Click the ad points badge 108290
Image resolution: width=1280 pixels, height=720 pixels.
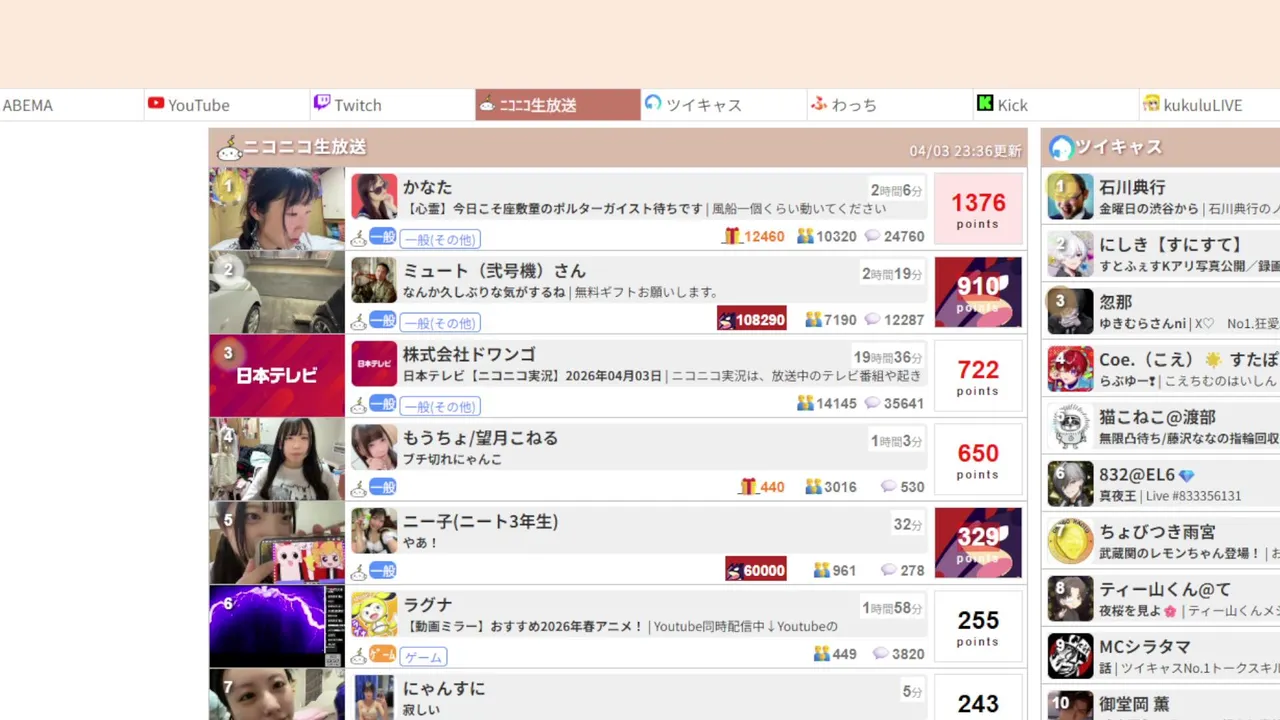pos(752,319)
